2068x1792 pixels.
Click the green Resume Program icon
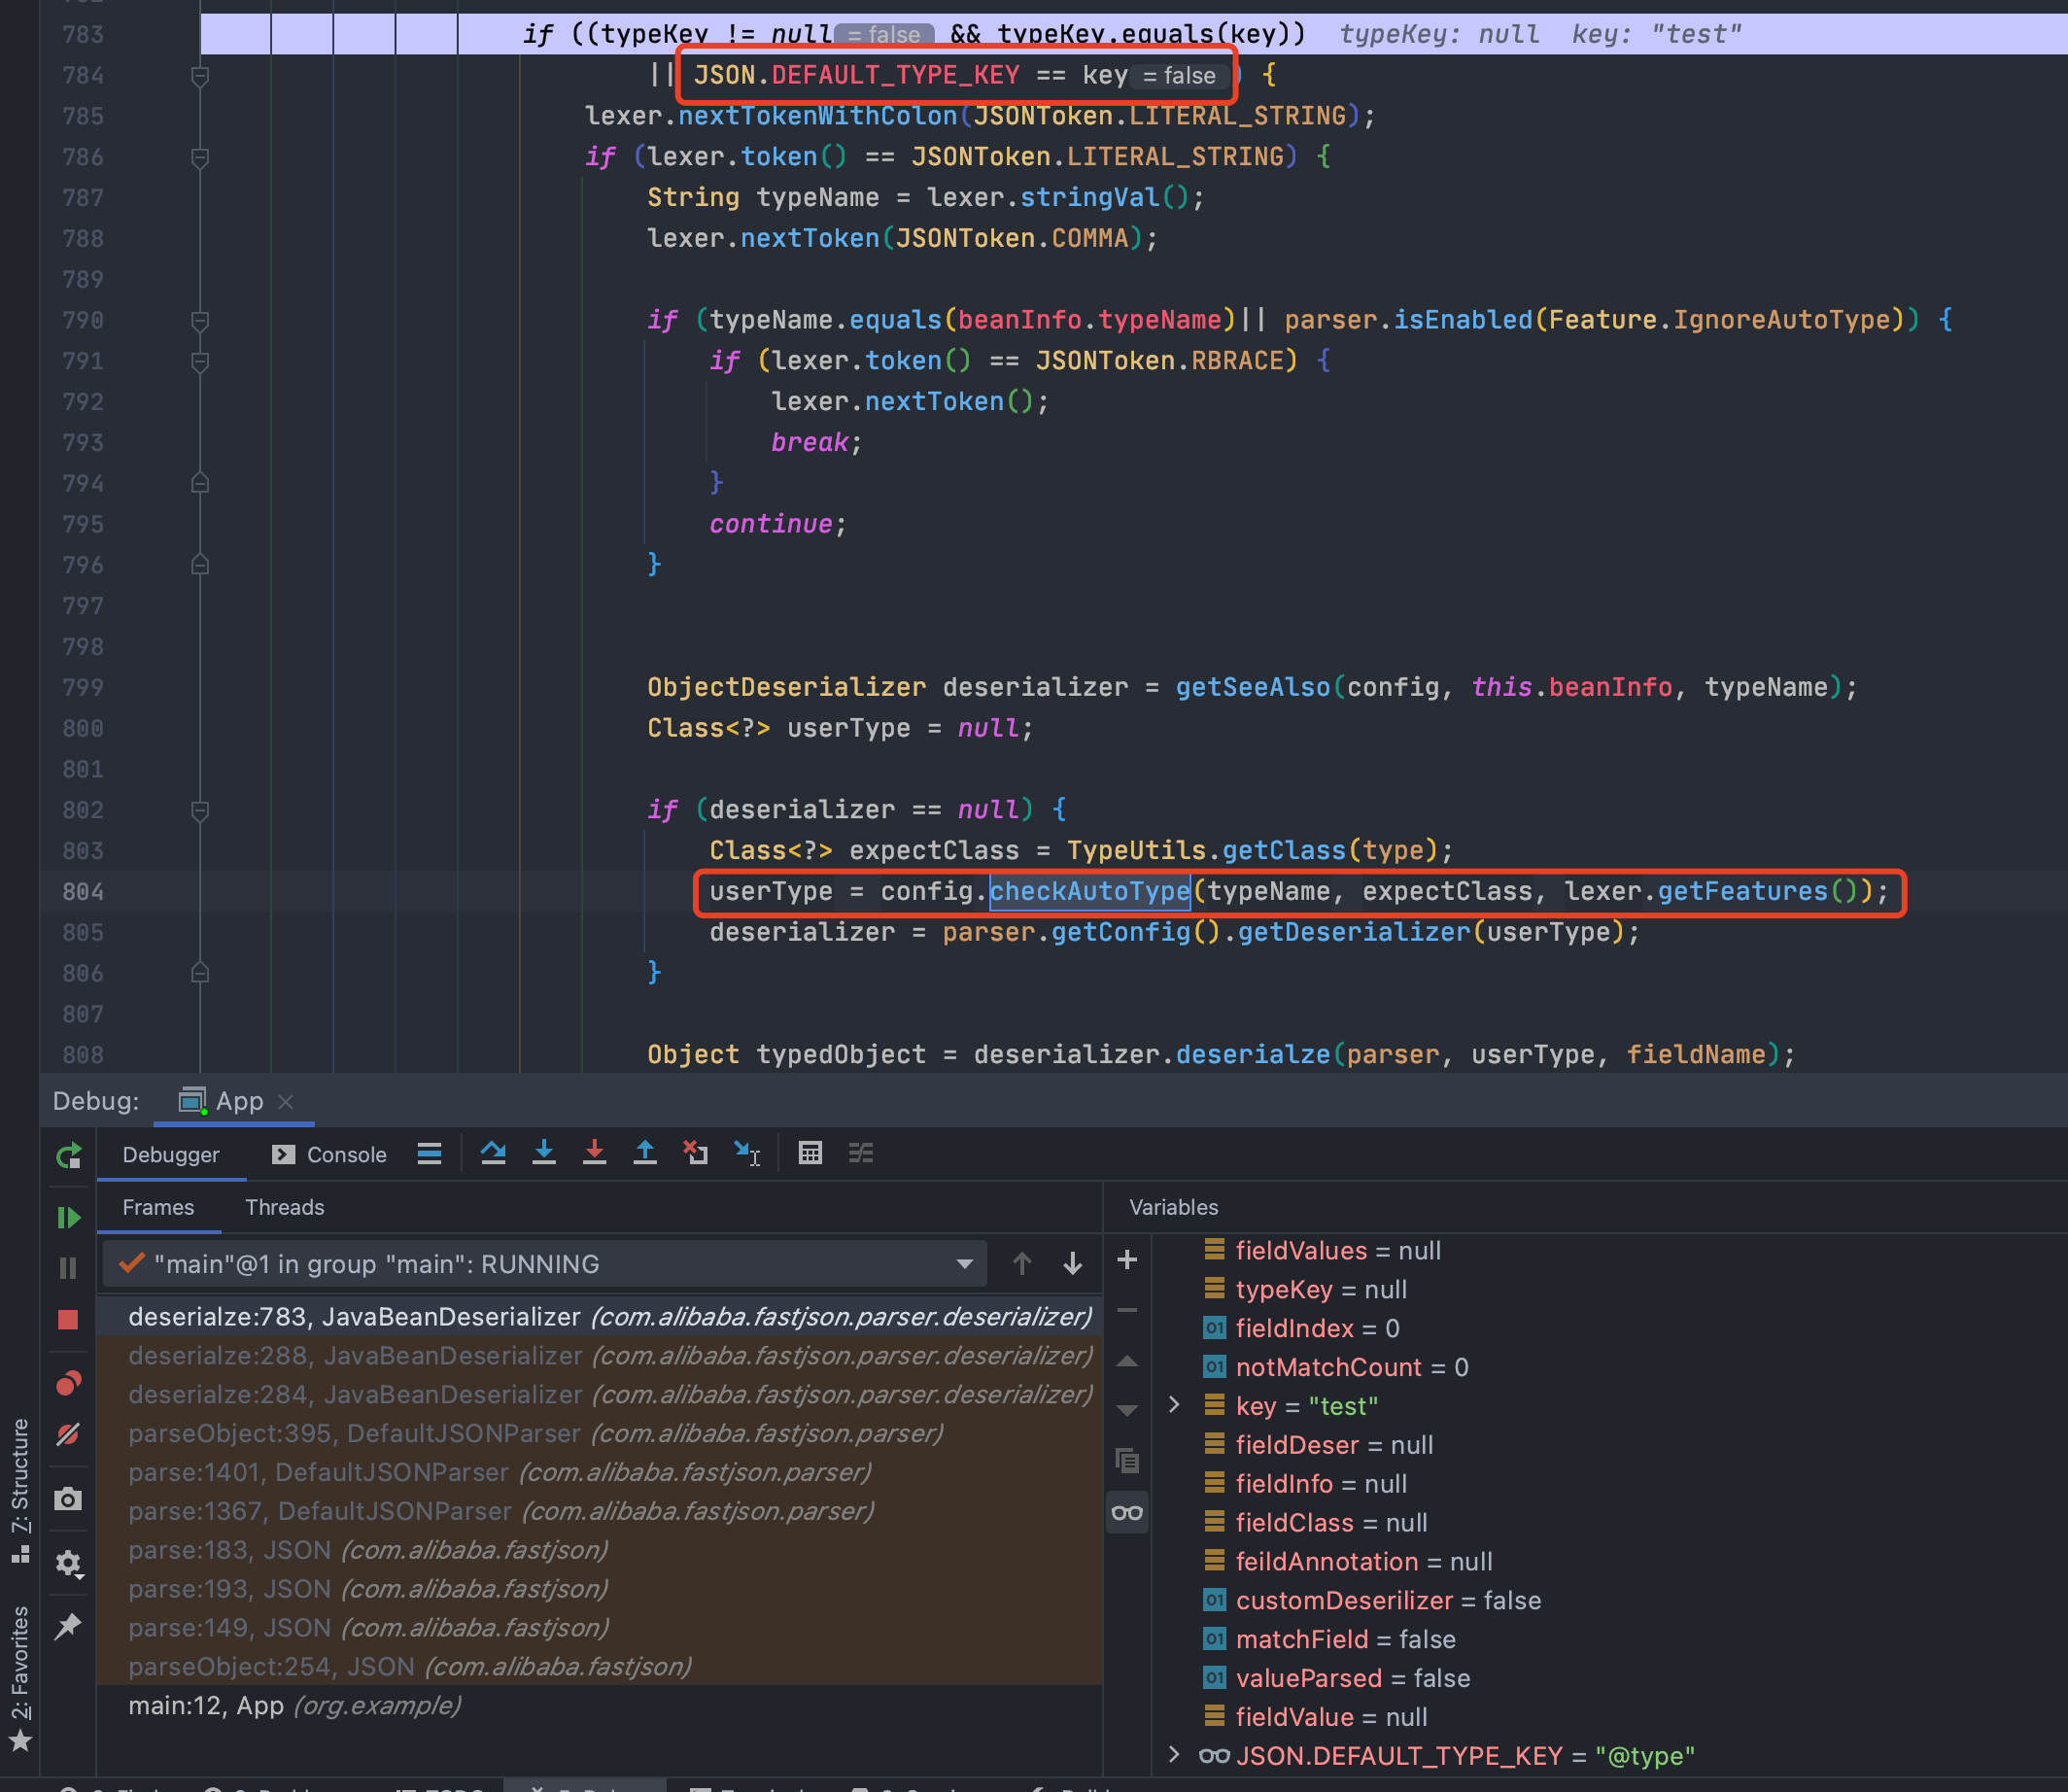click(x=68, y=1217)
